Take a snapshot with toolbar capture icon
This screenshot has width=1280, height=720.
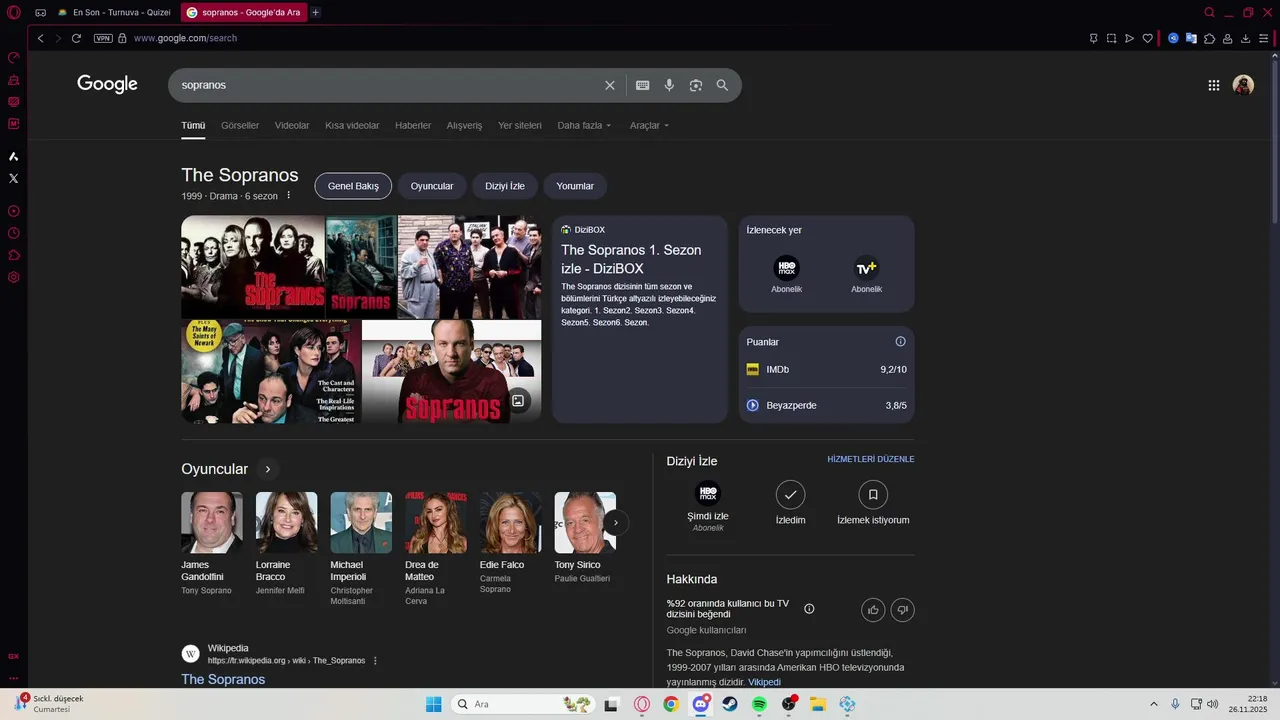[1111, 38]
